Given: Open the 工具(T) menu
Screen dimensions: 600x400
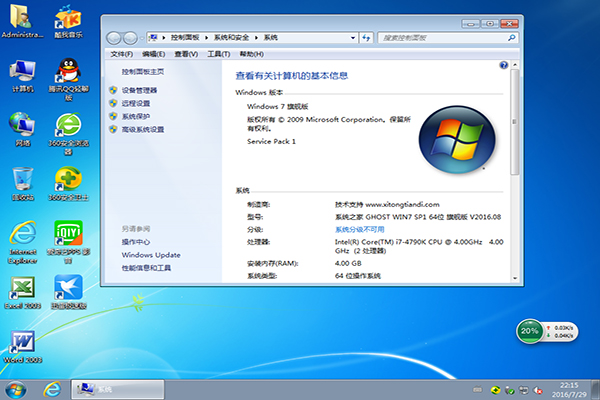Looking at the screenshot, I should tap(218, 54).
